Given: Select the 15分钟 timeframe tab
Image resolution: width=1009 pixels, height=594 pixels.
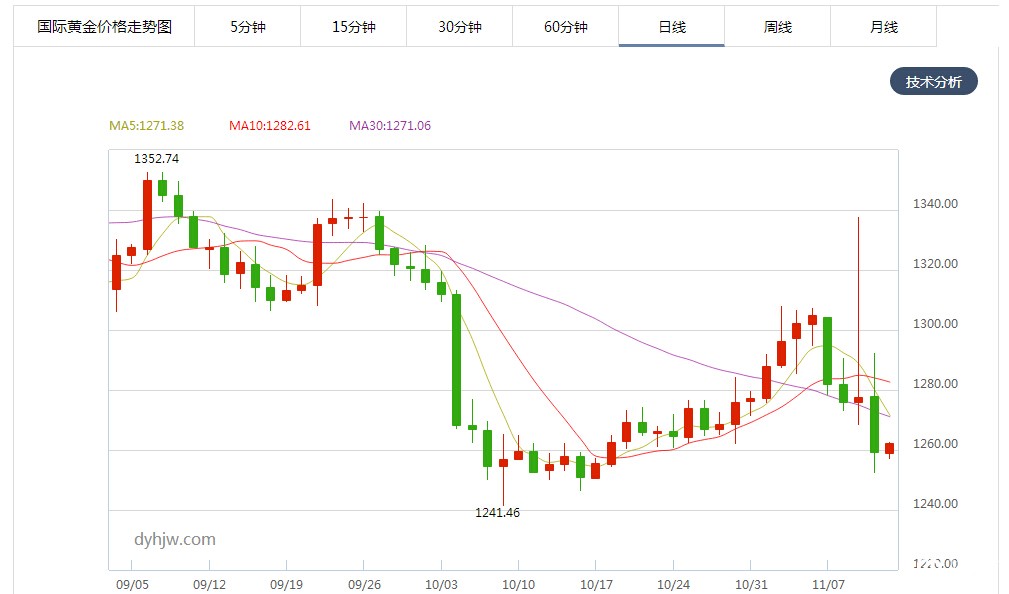Looking at the screenshot, I should [x=353, y=27].
